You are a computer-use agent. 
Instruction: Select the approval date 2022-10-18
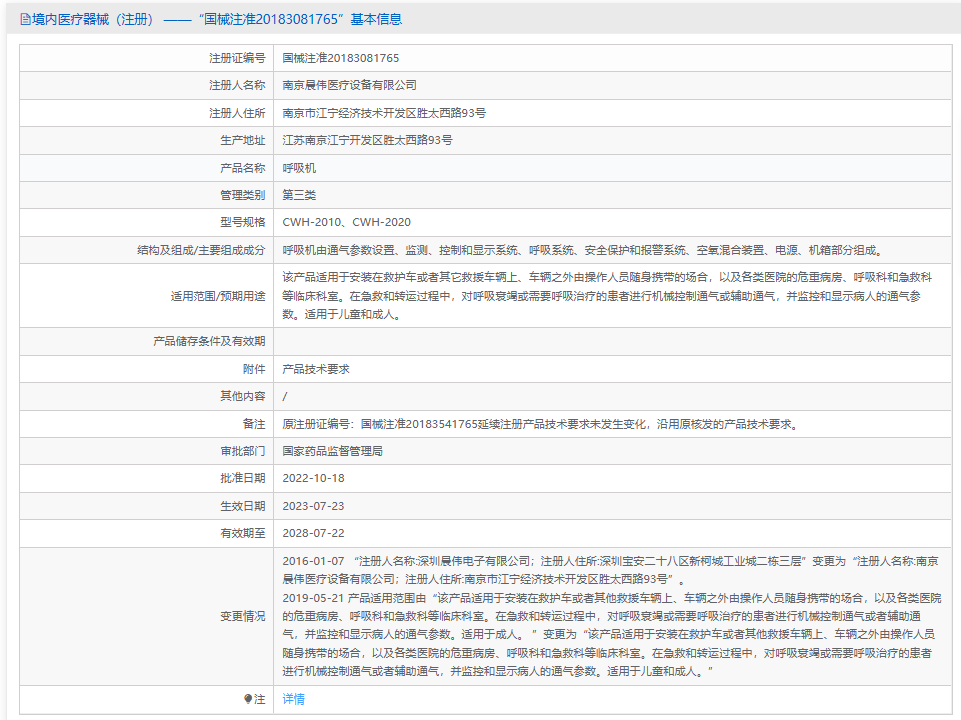(314, 479)
